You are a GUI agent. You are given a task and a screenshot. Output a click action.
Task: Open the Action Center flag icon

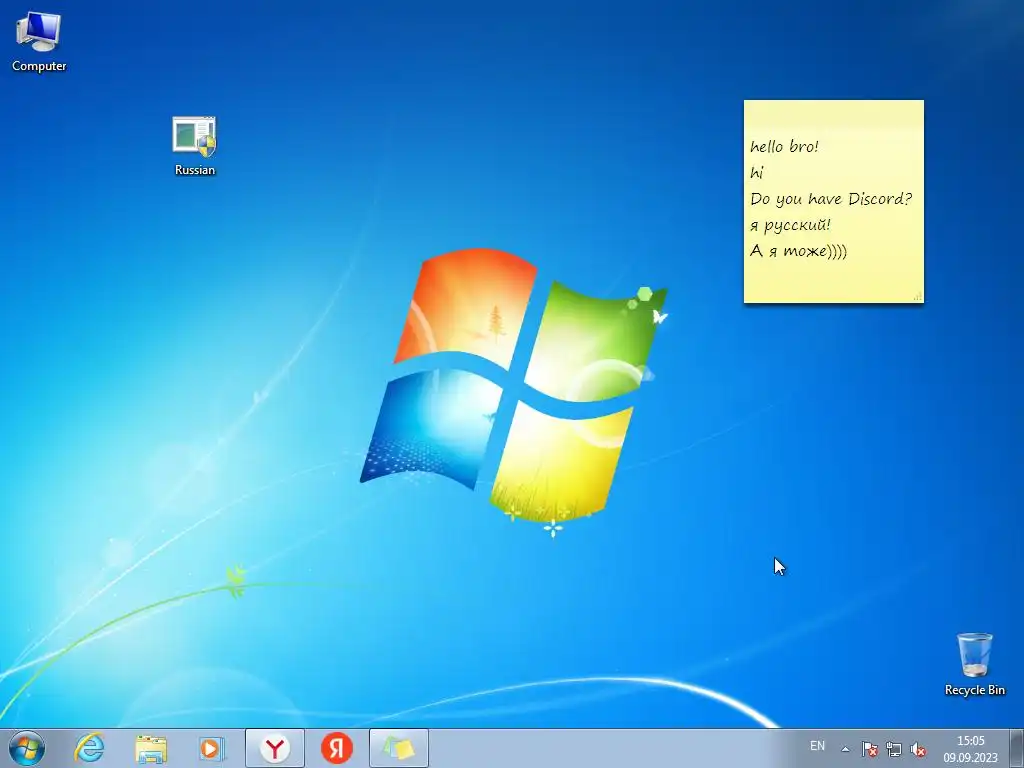click(x=869, y=749)
